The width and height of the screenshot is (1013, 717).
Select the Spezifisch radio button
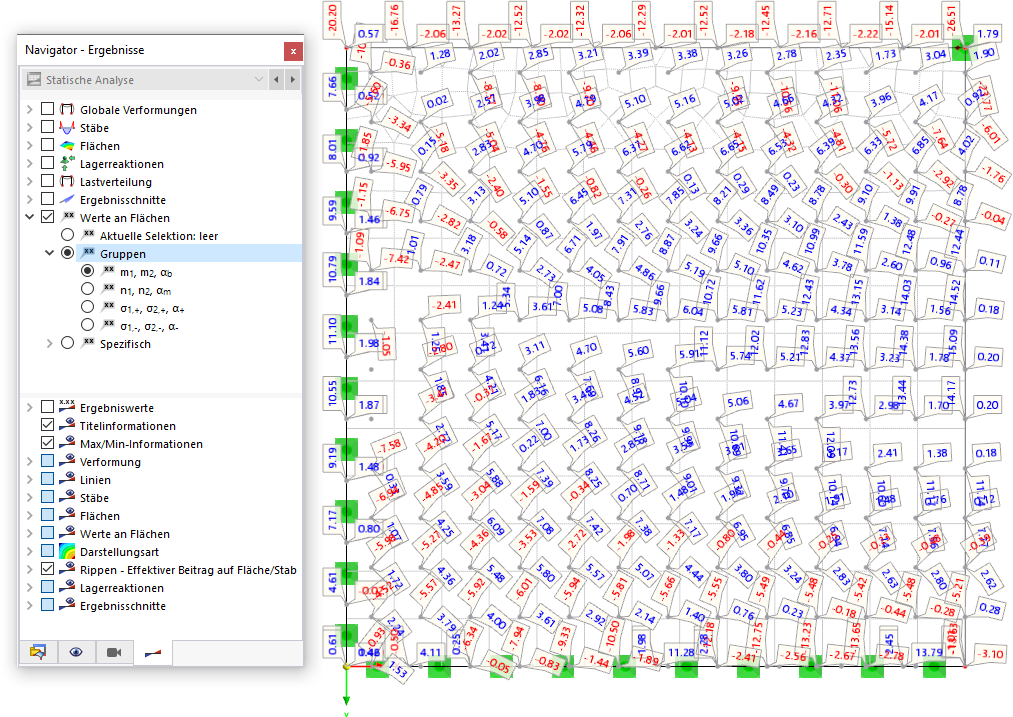(67, 343)
